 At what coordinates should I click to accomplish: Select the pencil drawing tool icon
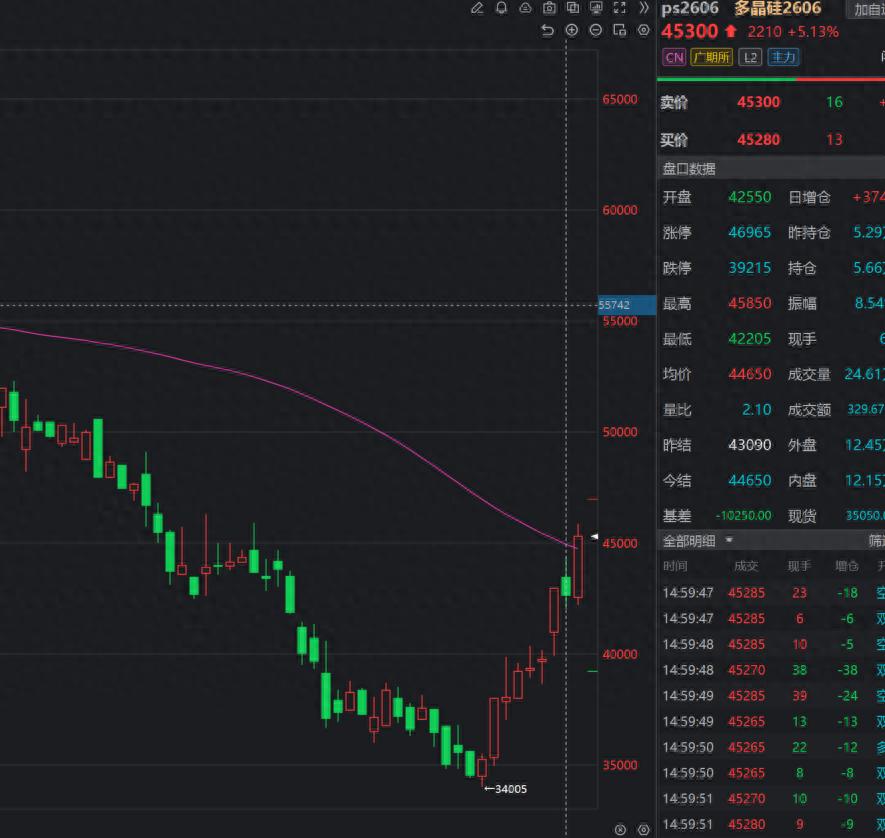(x=477, y=8)
